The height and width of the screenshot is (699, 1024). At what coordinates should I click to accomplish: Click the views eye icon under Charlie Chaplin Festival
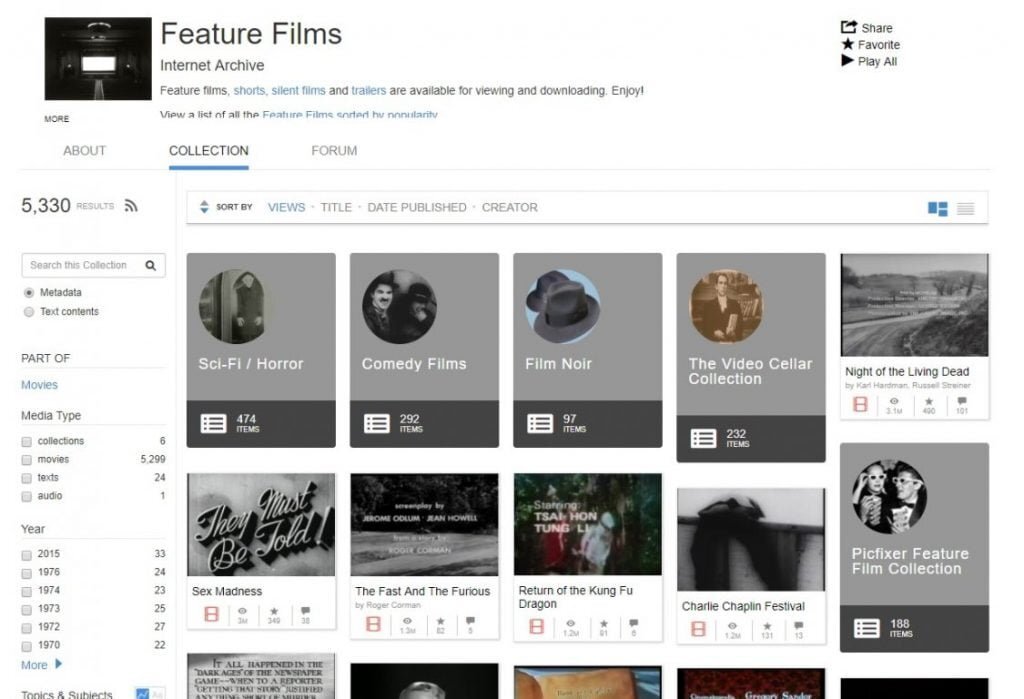point(732,626)
